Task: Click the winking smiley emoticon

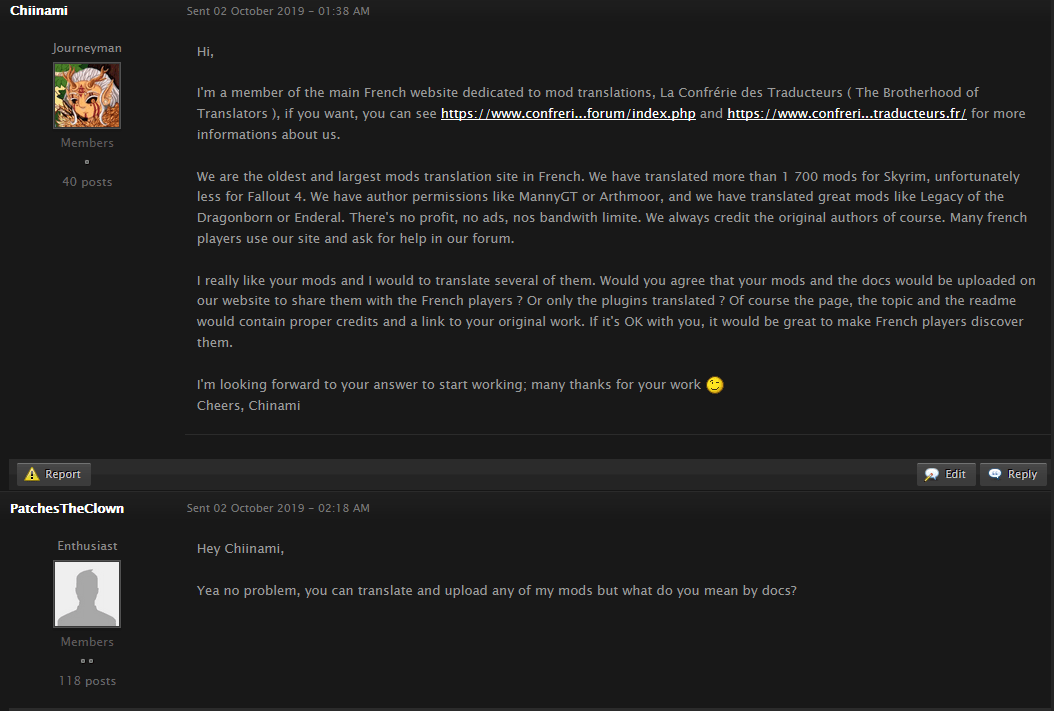Action: [x=715, y=385]
